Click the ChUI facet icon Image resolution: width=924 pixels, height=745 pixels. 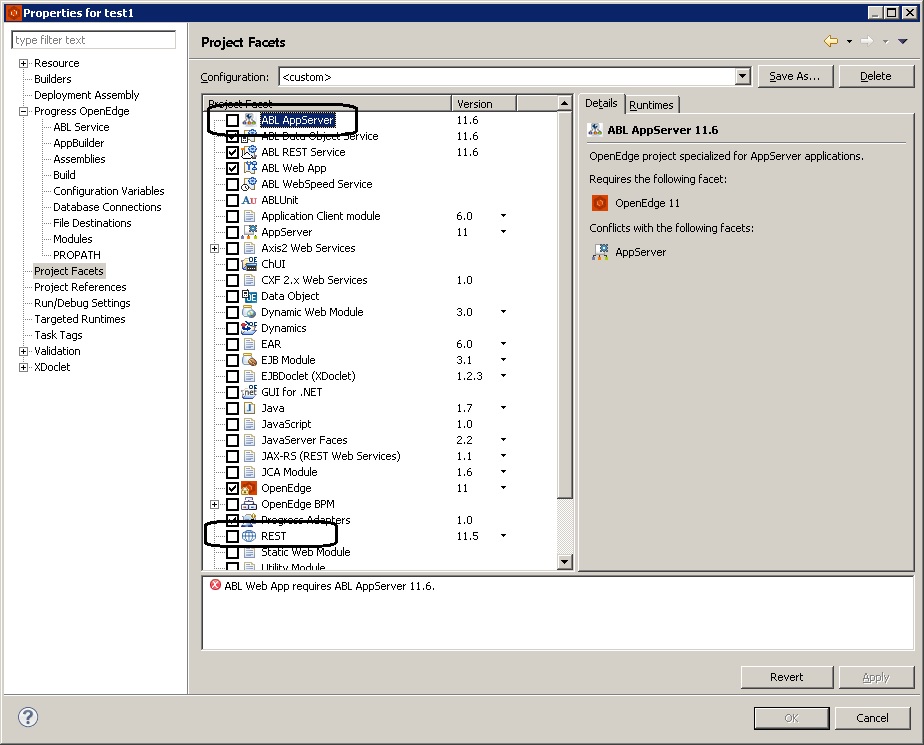click(249, 263)
